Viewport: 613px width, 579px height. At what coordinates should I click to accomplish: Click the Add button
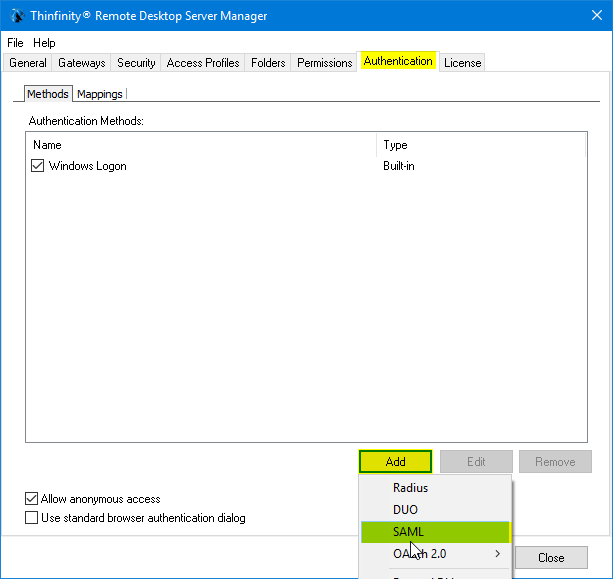pos(395,462)
